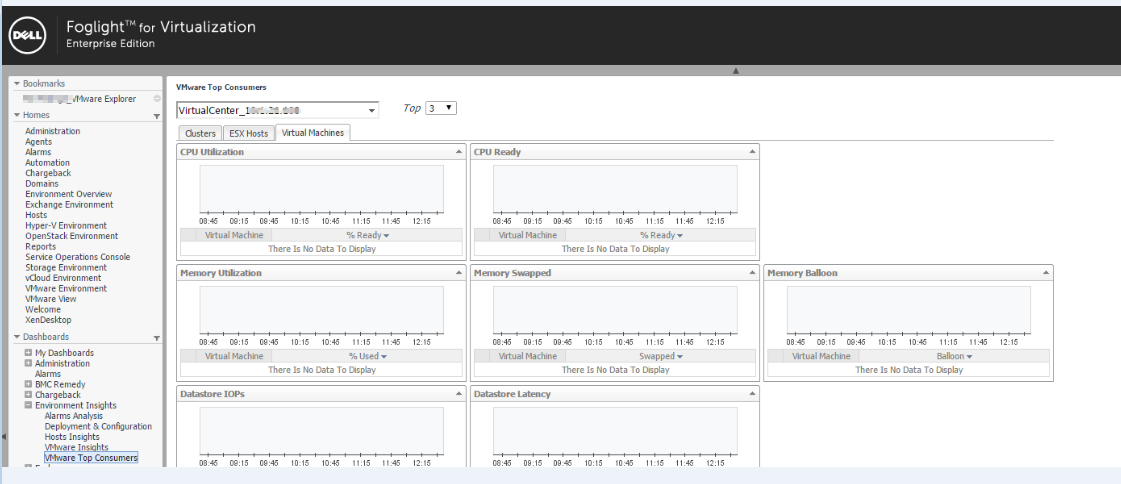Viewport: 1121px width, 484px height.
Task: Open VMware View home
Action: (51, 299)
